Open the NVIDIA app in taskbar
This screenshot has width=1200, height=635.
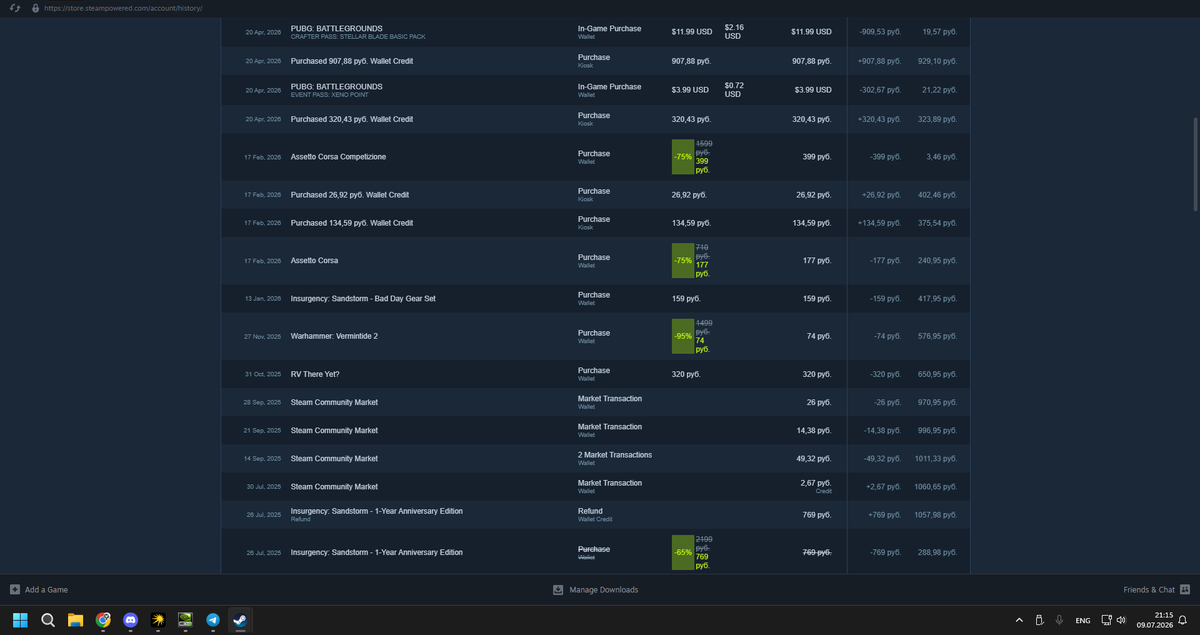coord(185,620)
